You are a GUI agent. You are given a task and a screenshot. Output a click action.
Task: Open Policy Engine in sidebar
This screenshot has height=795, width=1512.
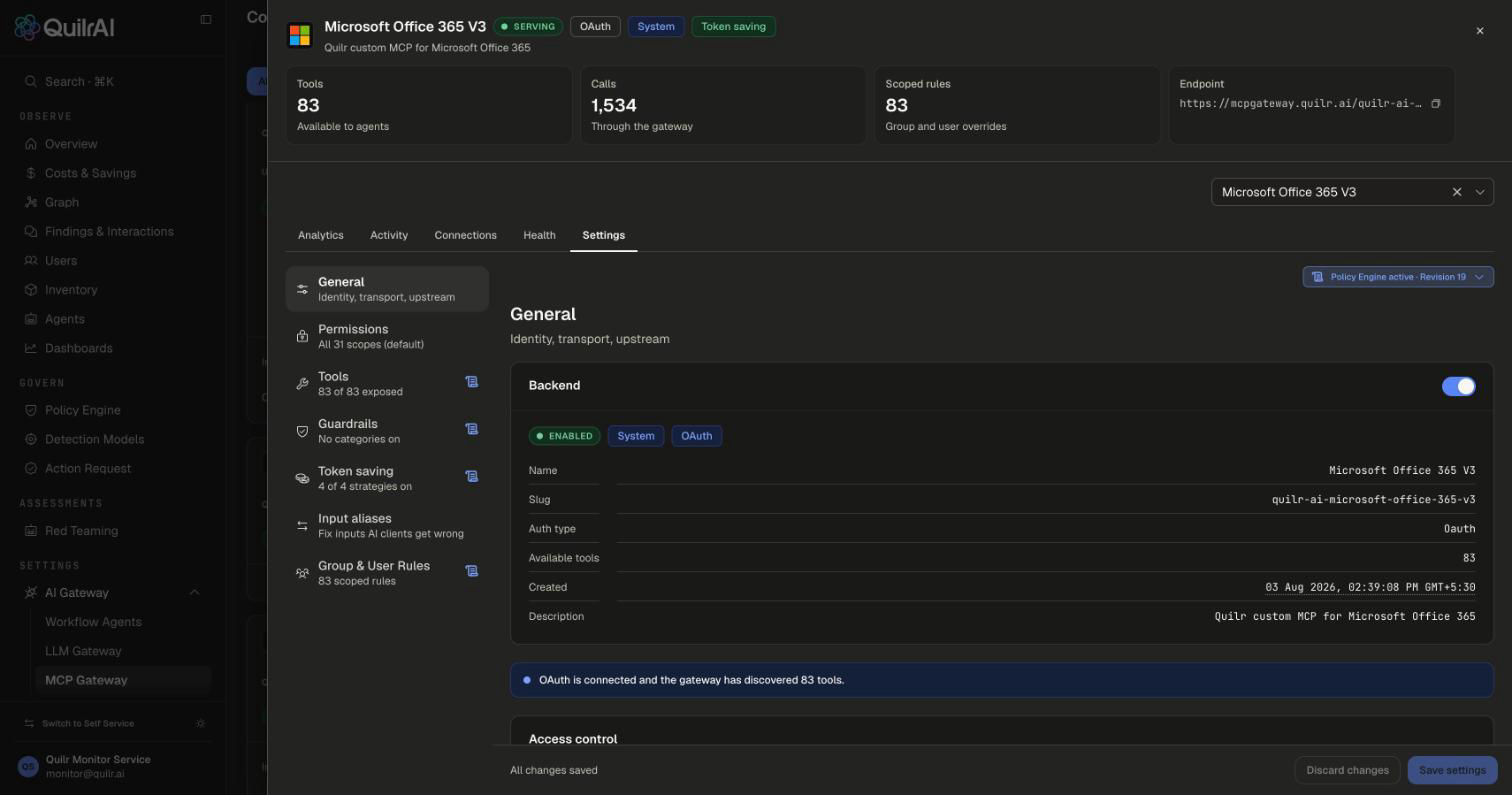coord(82,410)
